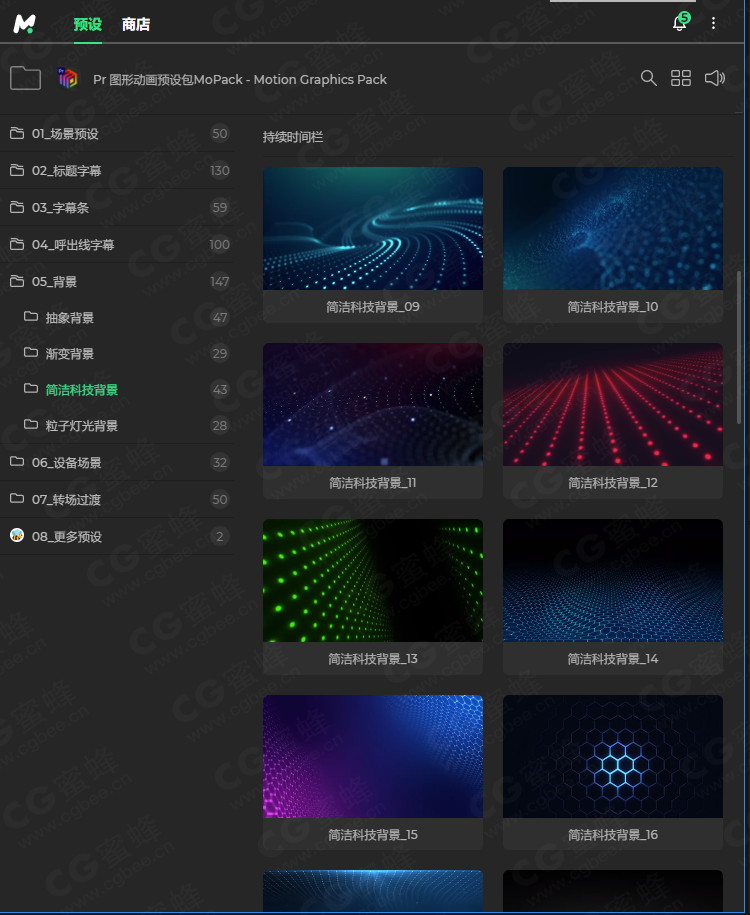Click the folder icon of 粒子灯光背景
This screenshot has width=750, height=915.
pyautogui.click(x=31, y=424)
